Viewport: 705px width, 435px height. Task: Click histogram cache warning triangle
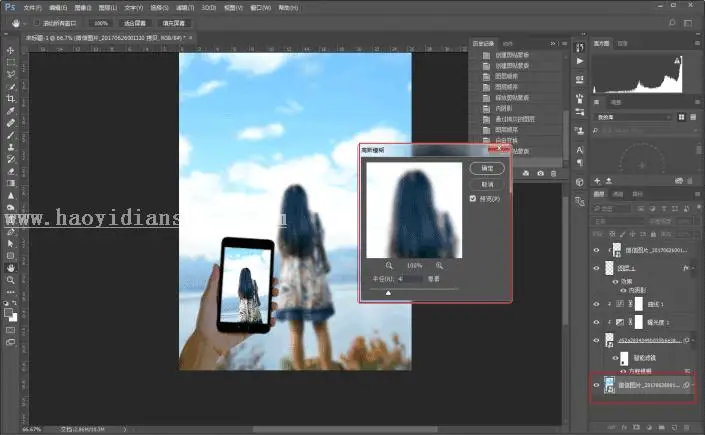pos(677,60)
